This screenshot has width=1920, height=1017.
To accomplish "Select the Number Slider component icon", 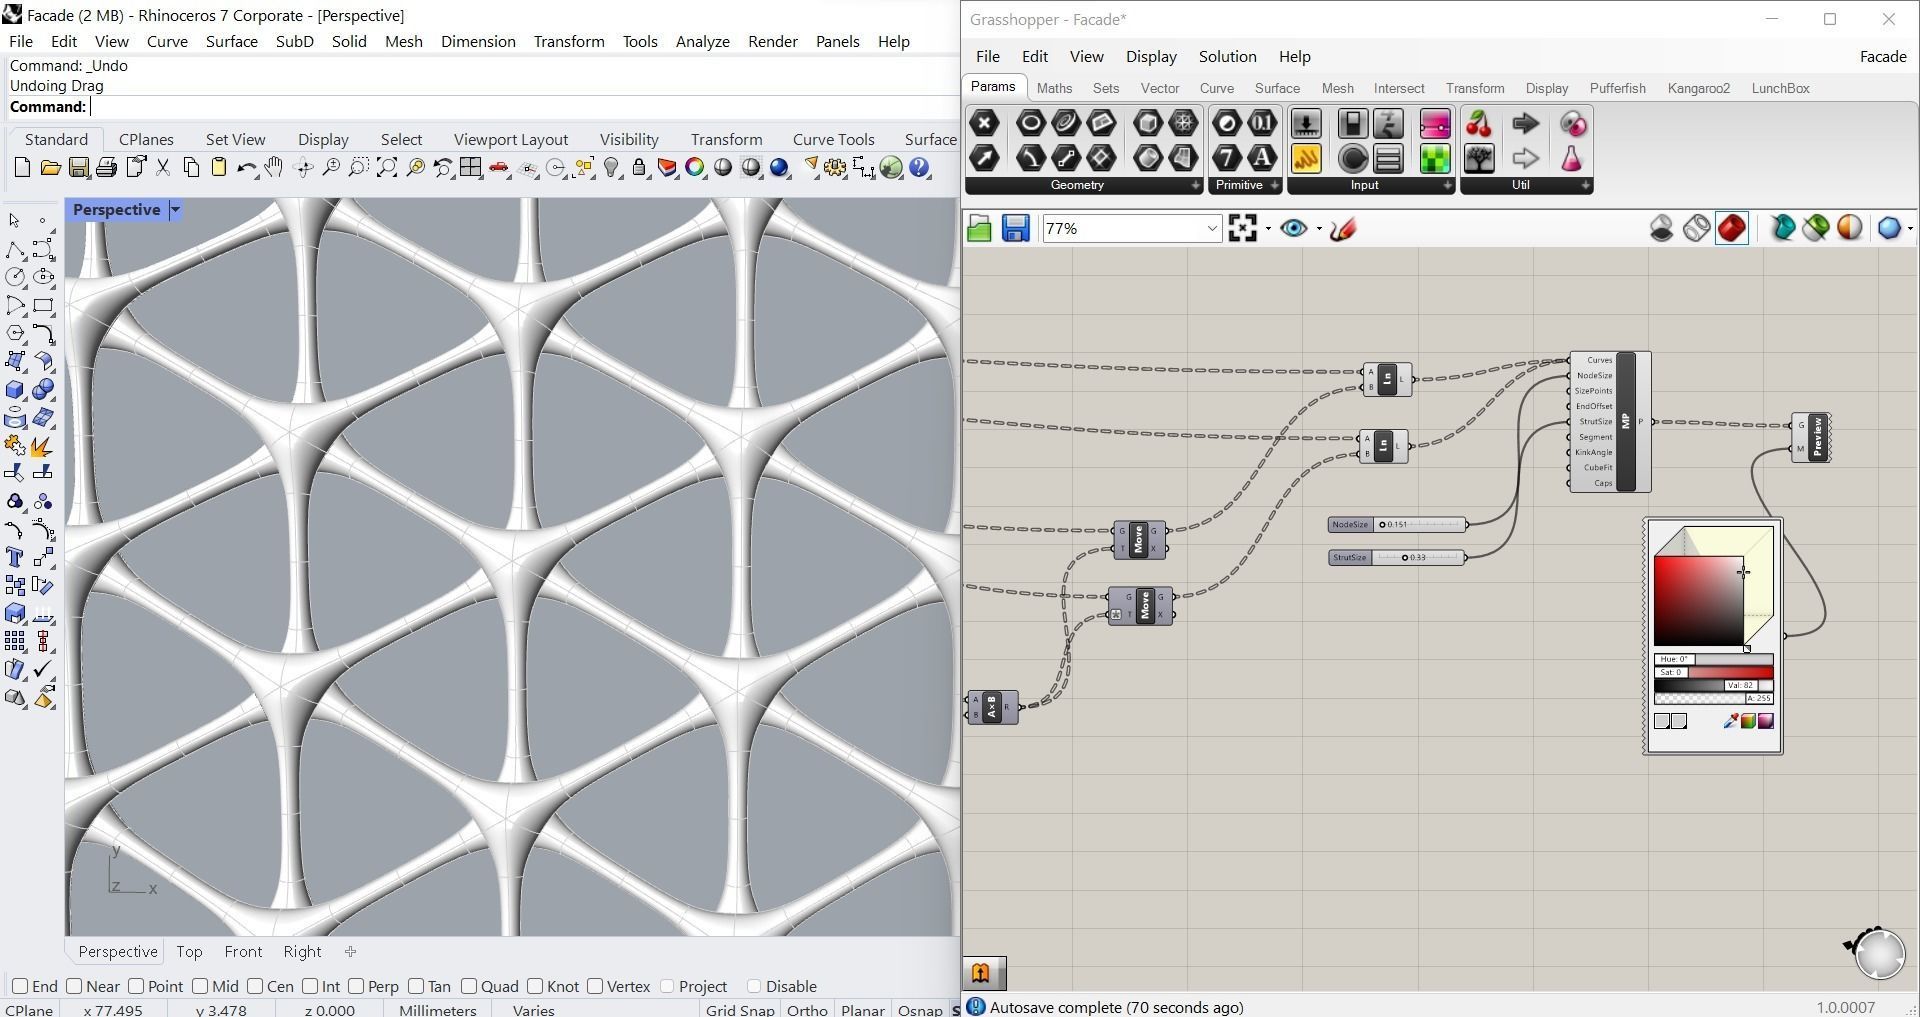I will pyautogui.click(x=1306, y=124).
